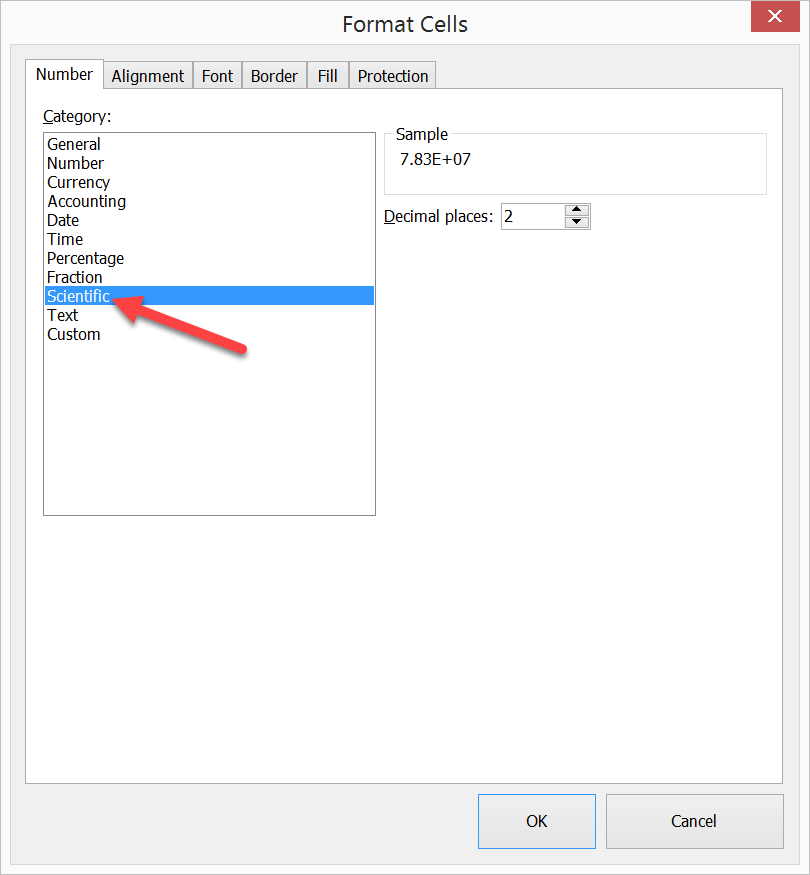Screen dimensions: 810x875
Task: Click the Decimal places input field
Action: [532, 216]
